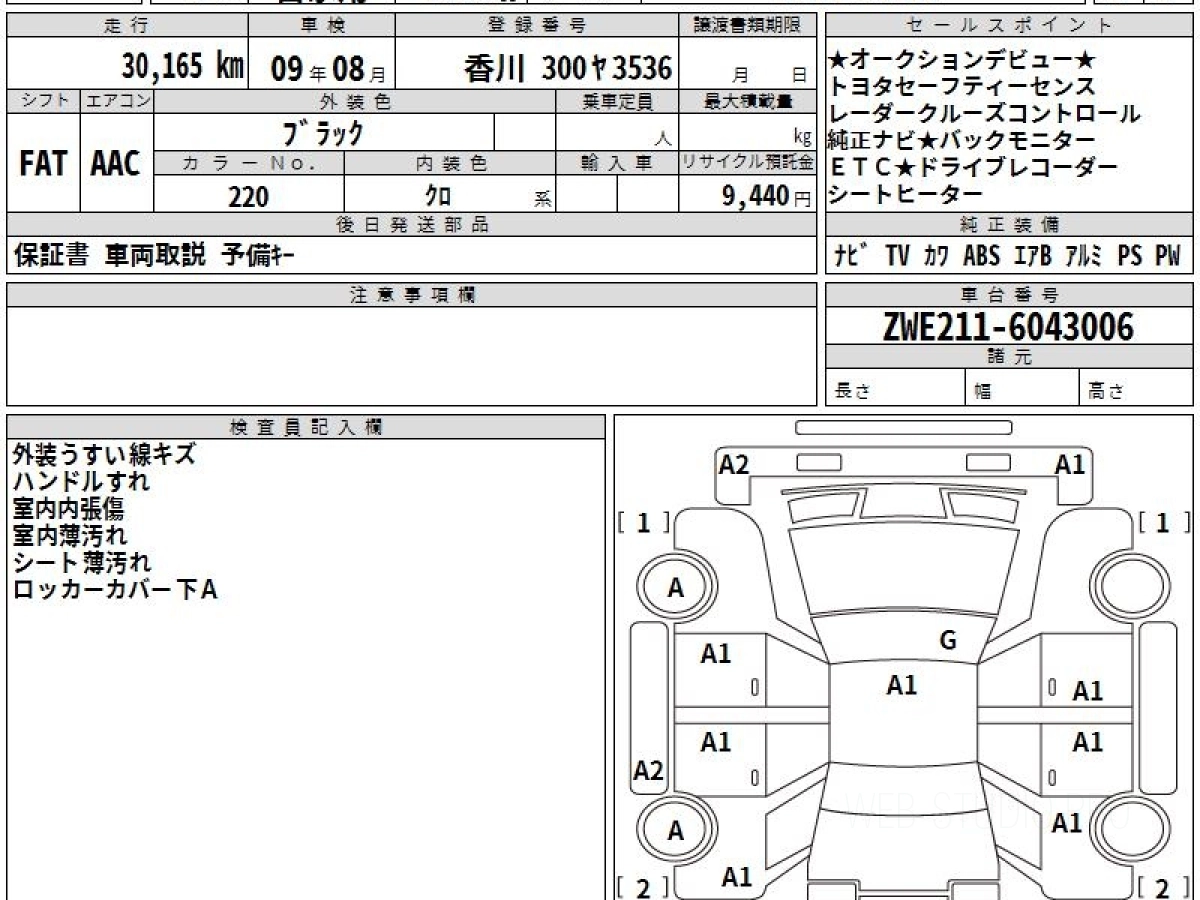Image resolution: width=1200 pixels, height=900 pixels.
Task: Select the recycle deposit amount 9,440円
Action: (767, 197)
